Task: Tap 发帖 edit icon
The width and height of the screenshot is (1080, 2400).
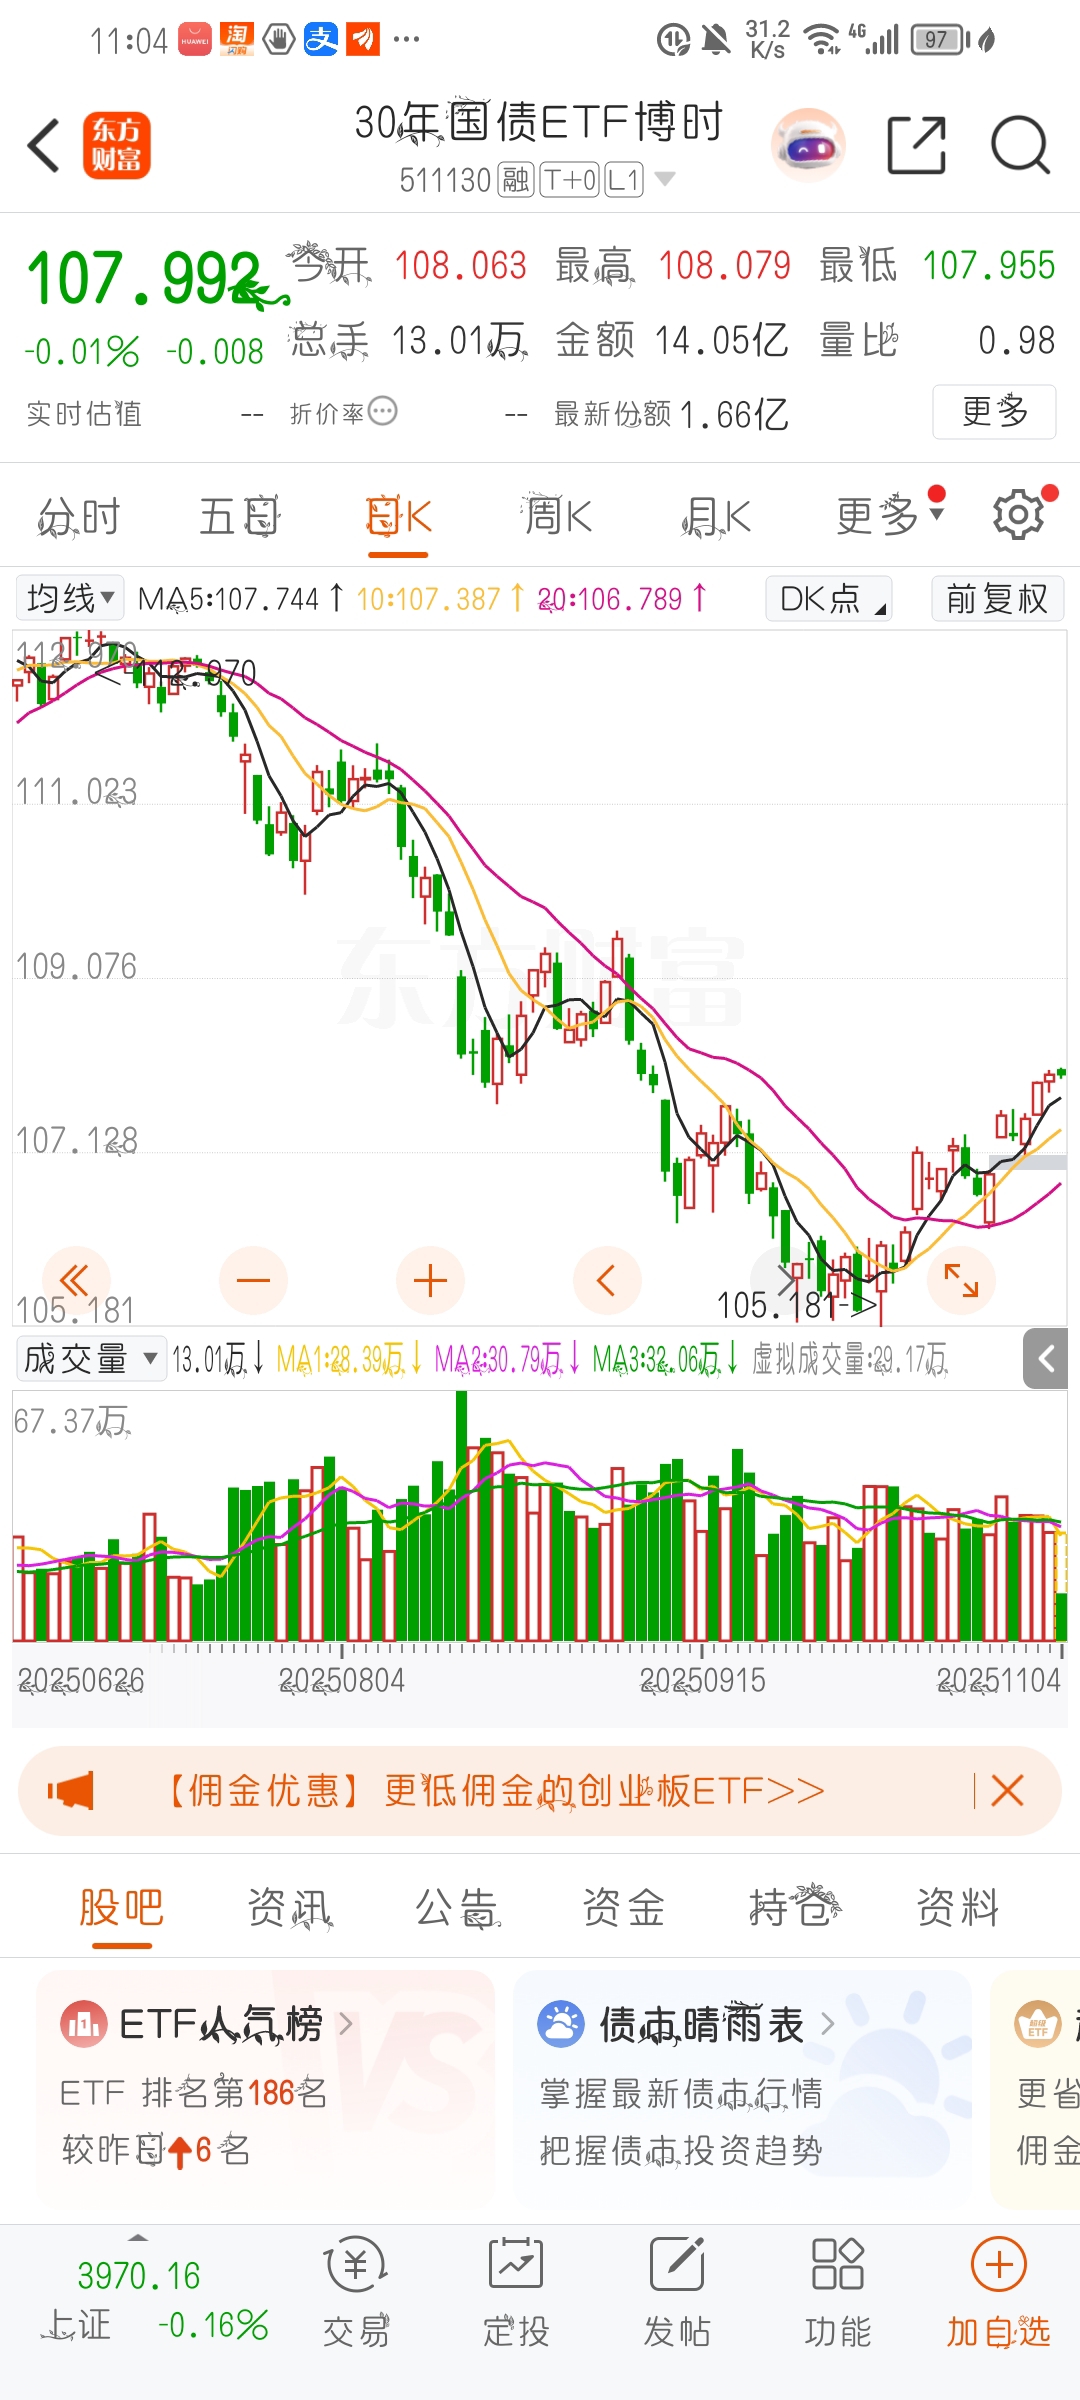Action: point(677,2265)
